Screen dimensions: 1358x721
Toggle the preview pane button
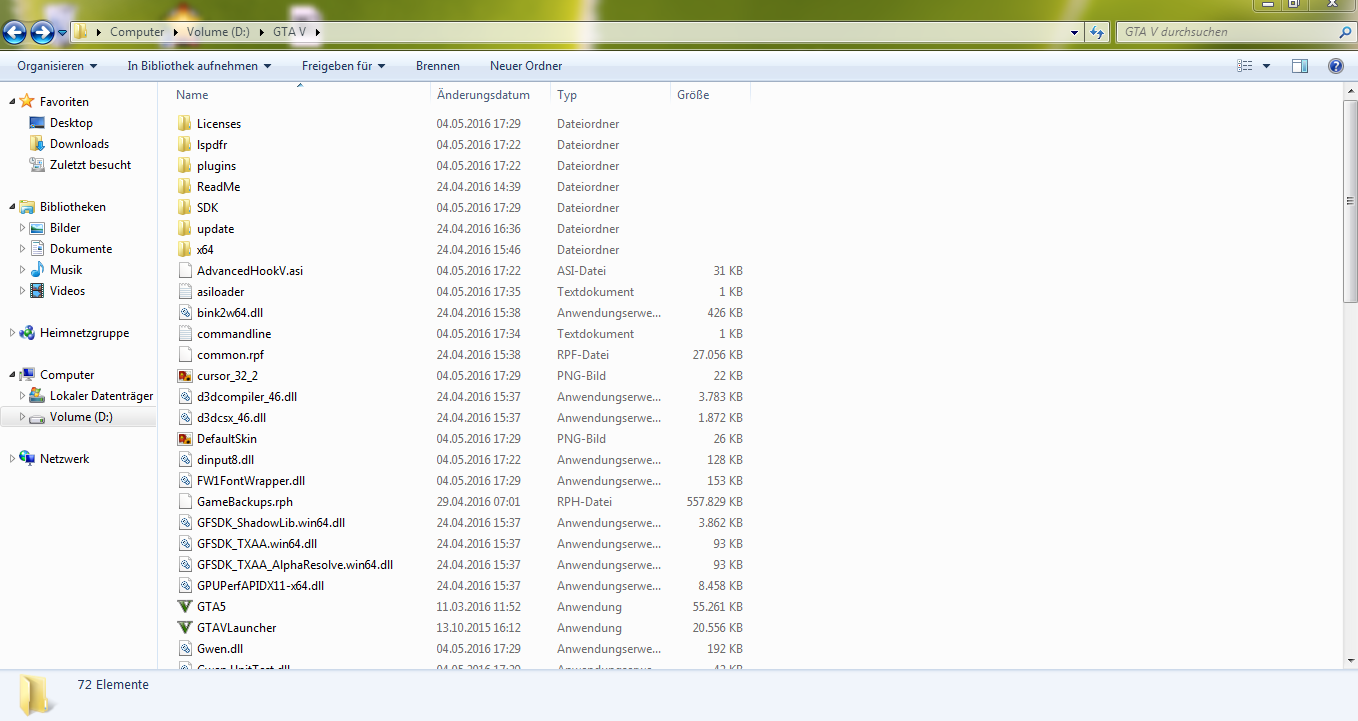click(x=1300, y=66)
